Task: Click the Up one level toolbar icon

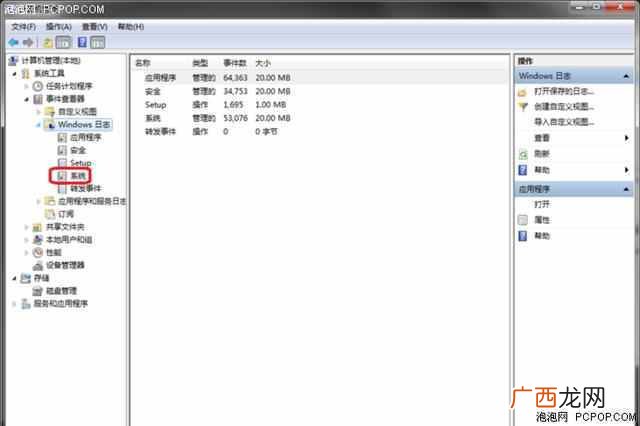Action: tap(48, 42)
